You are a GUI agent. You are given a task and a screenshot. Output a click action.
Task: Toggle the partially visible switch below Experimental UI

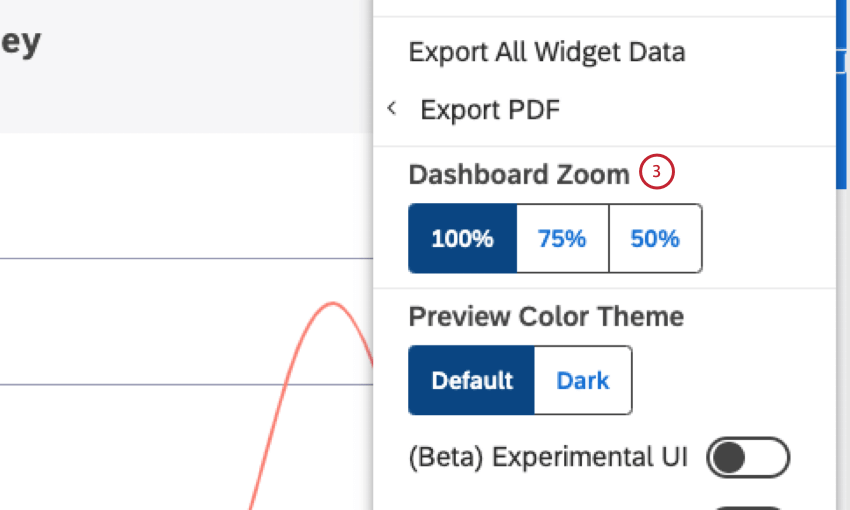pos(748,504)
